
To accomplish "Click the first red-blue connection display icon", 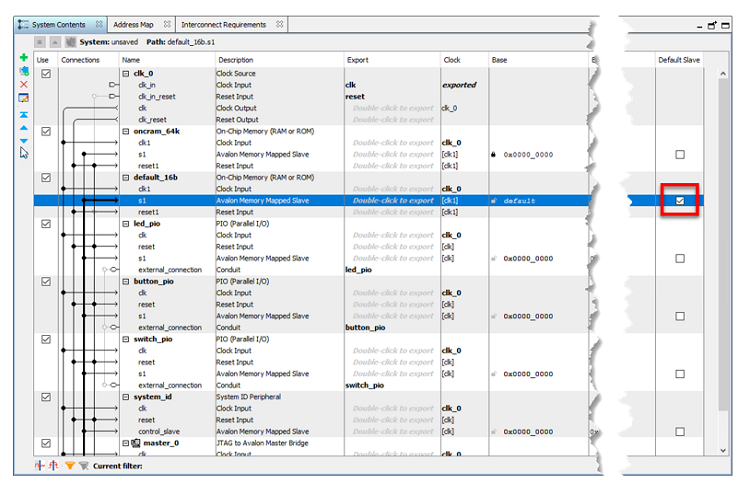I will [x=39, y=465].
